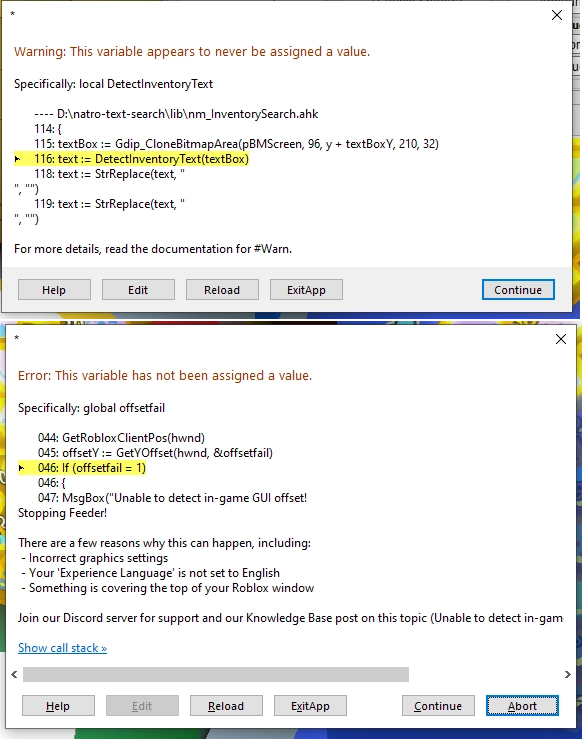The width and height of the screenshot is (582, 744).
Task: Click 'There are a few reasons why' line
Action: point(164,543)
